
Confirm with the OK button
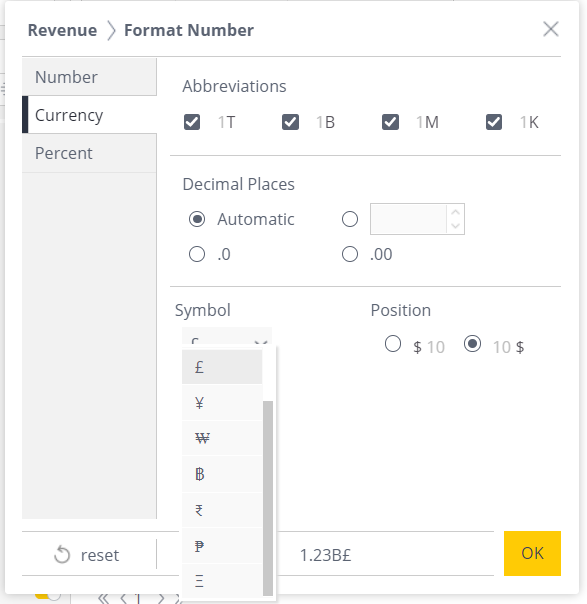click(532, 553)
